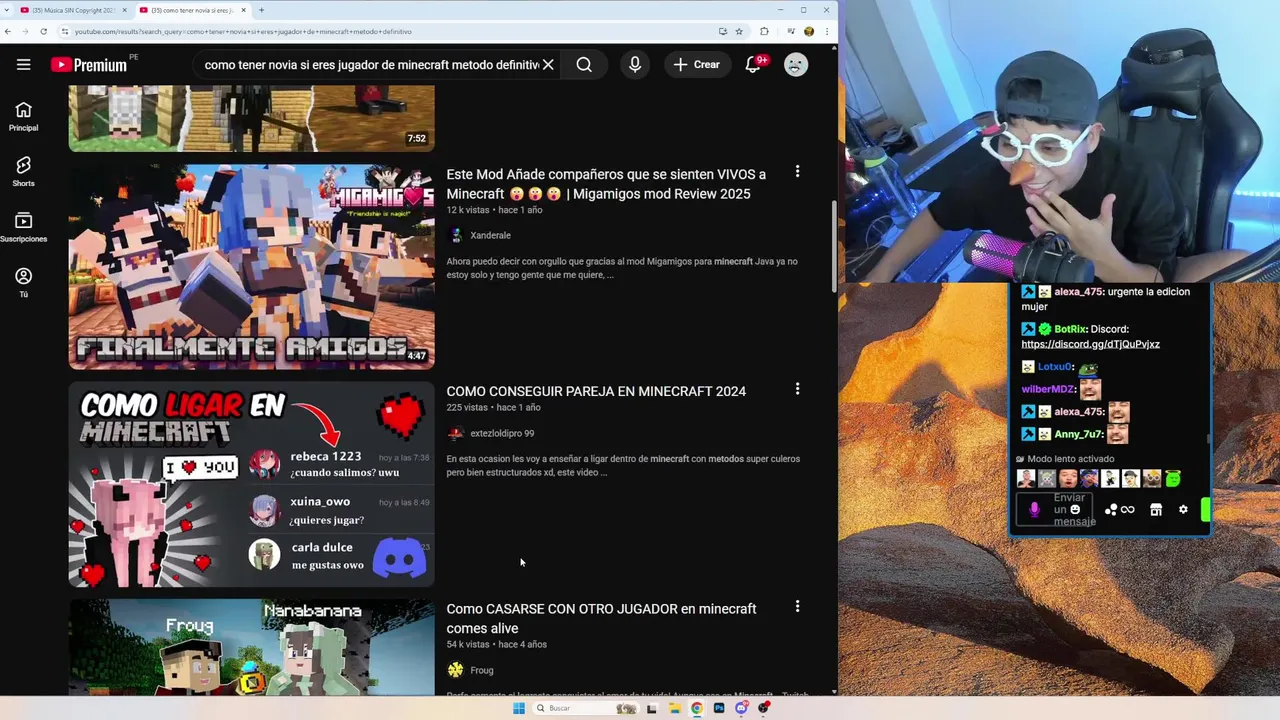The height and width of the screenshot is (720, 1280).
Task: Bookmark this page with the star icon
Action: click(x=739, y=31)
